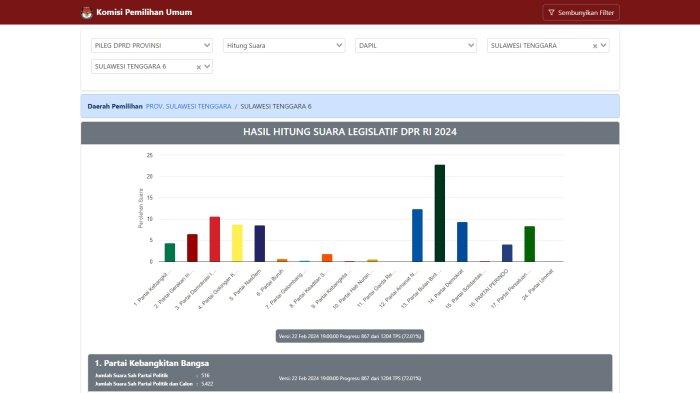Click the green Partai Persatuan bar
Image resolution: width=700 pixels, height=393 pixels.
tap(529, 244)
